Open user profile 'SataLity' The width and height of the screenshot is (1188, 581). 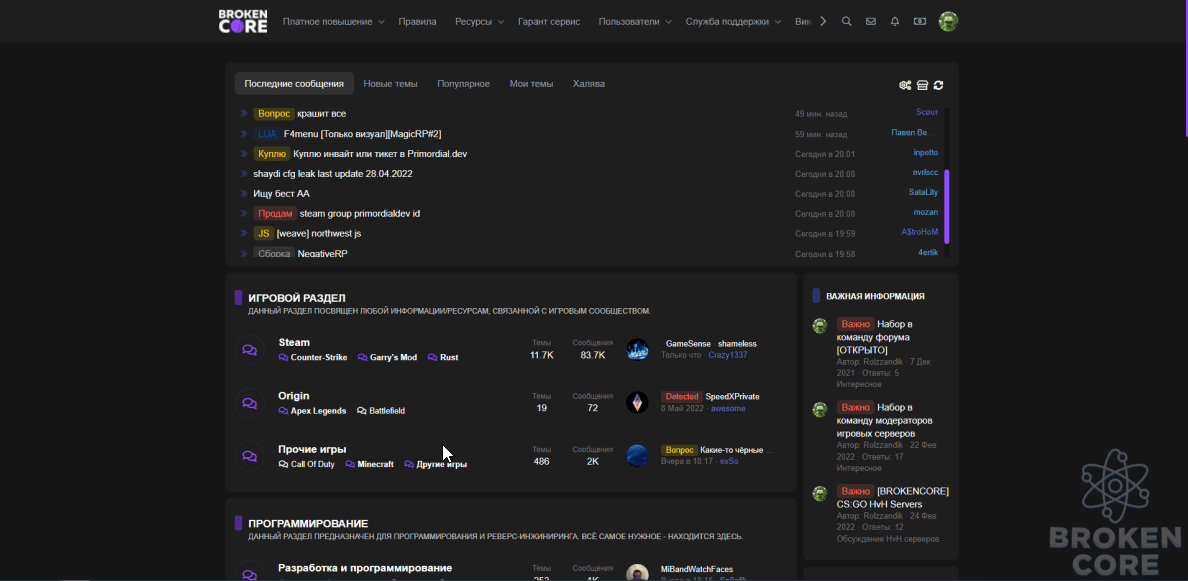click(x=923, y=192)
